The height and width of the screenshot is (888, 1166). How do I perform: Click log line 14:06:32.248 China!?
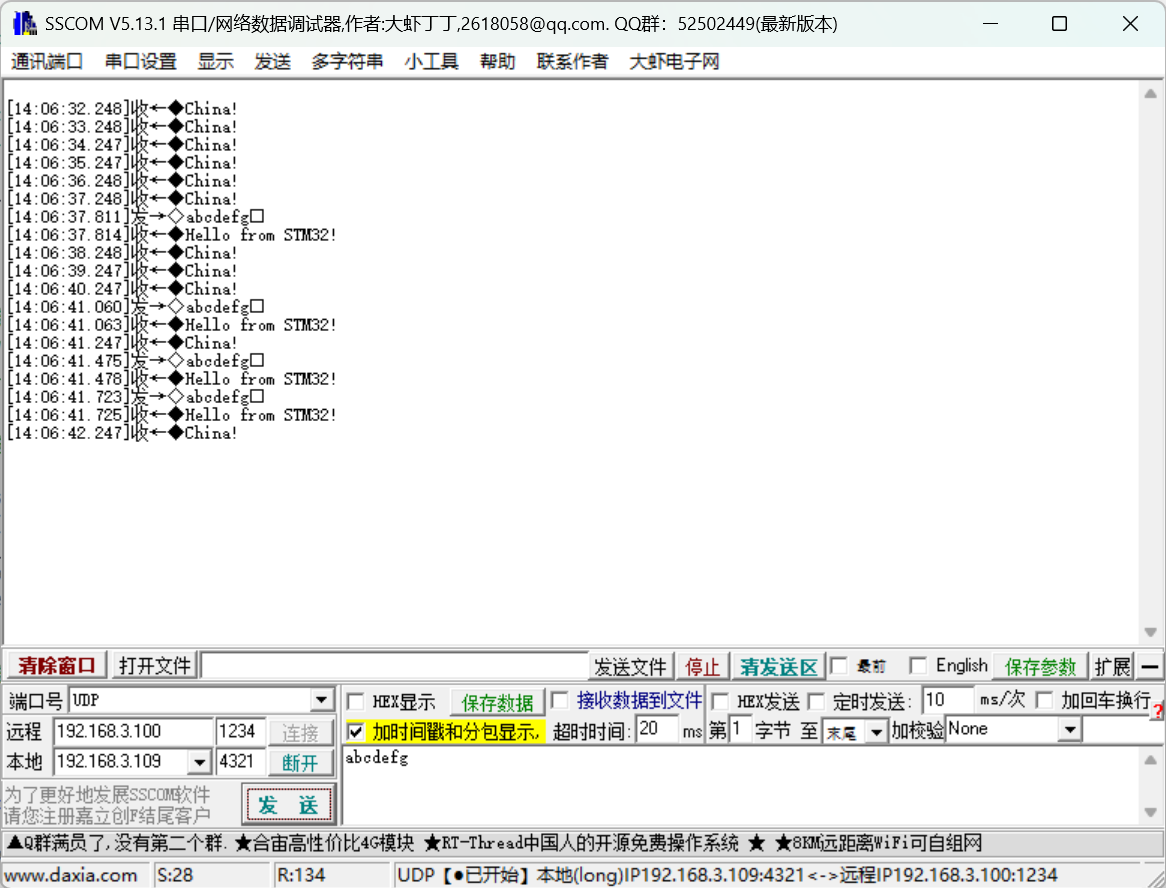[122, 109]
